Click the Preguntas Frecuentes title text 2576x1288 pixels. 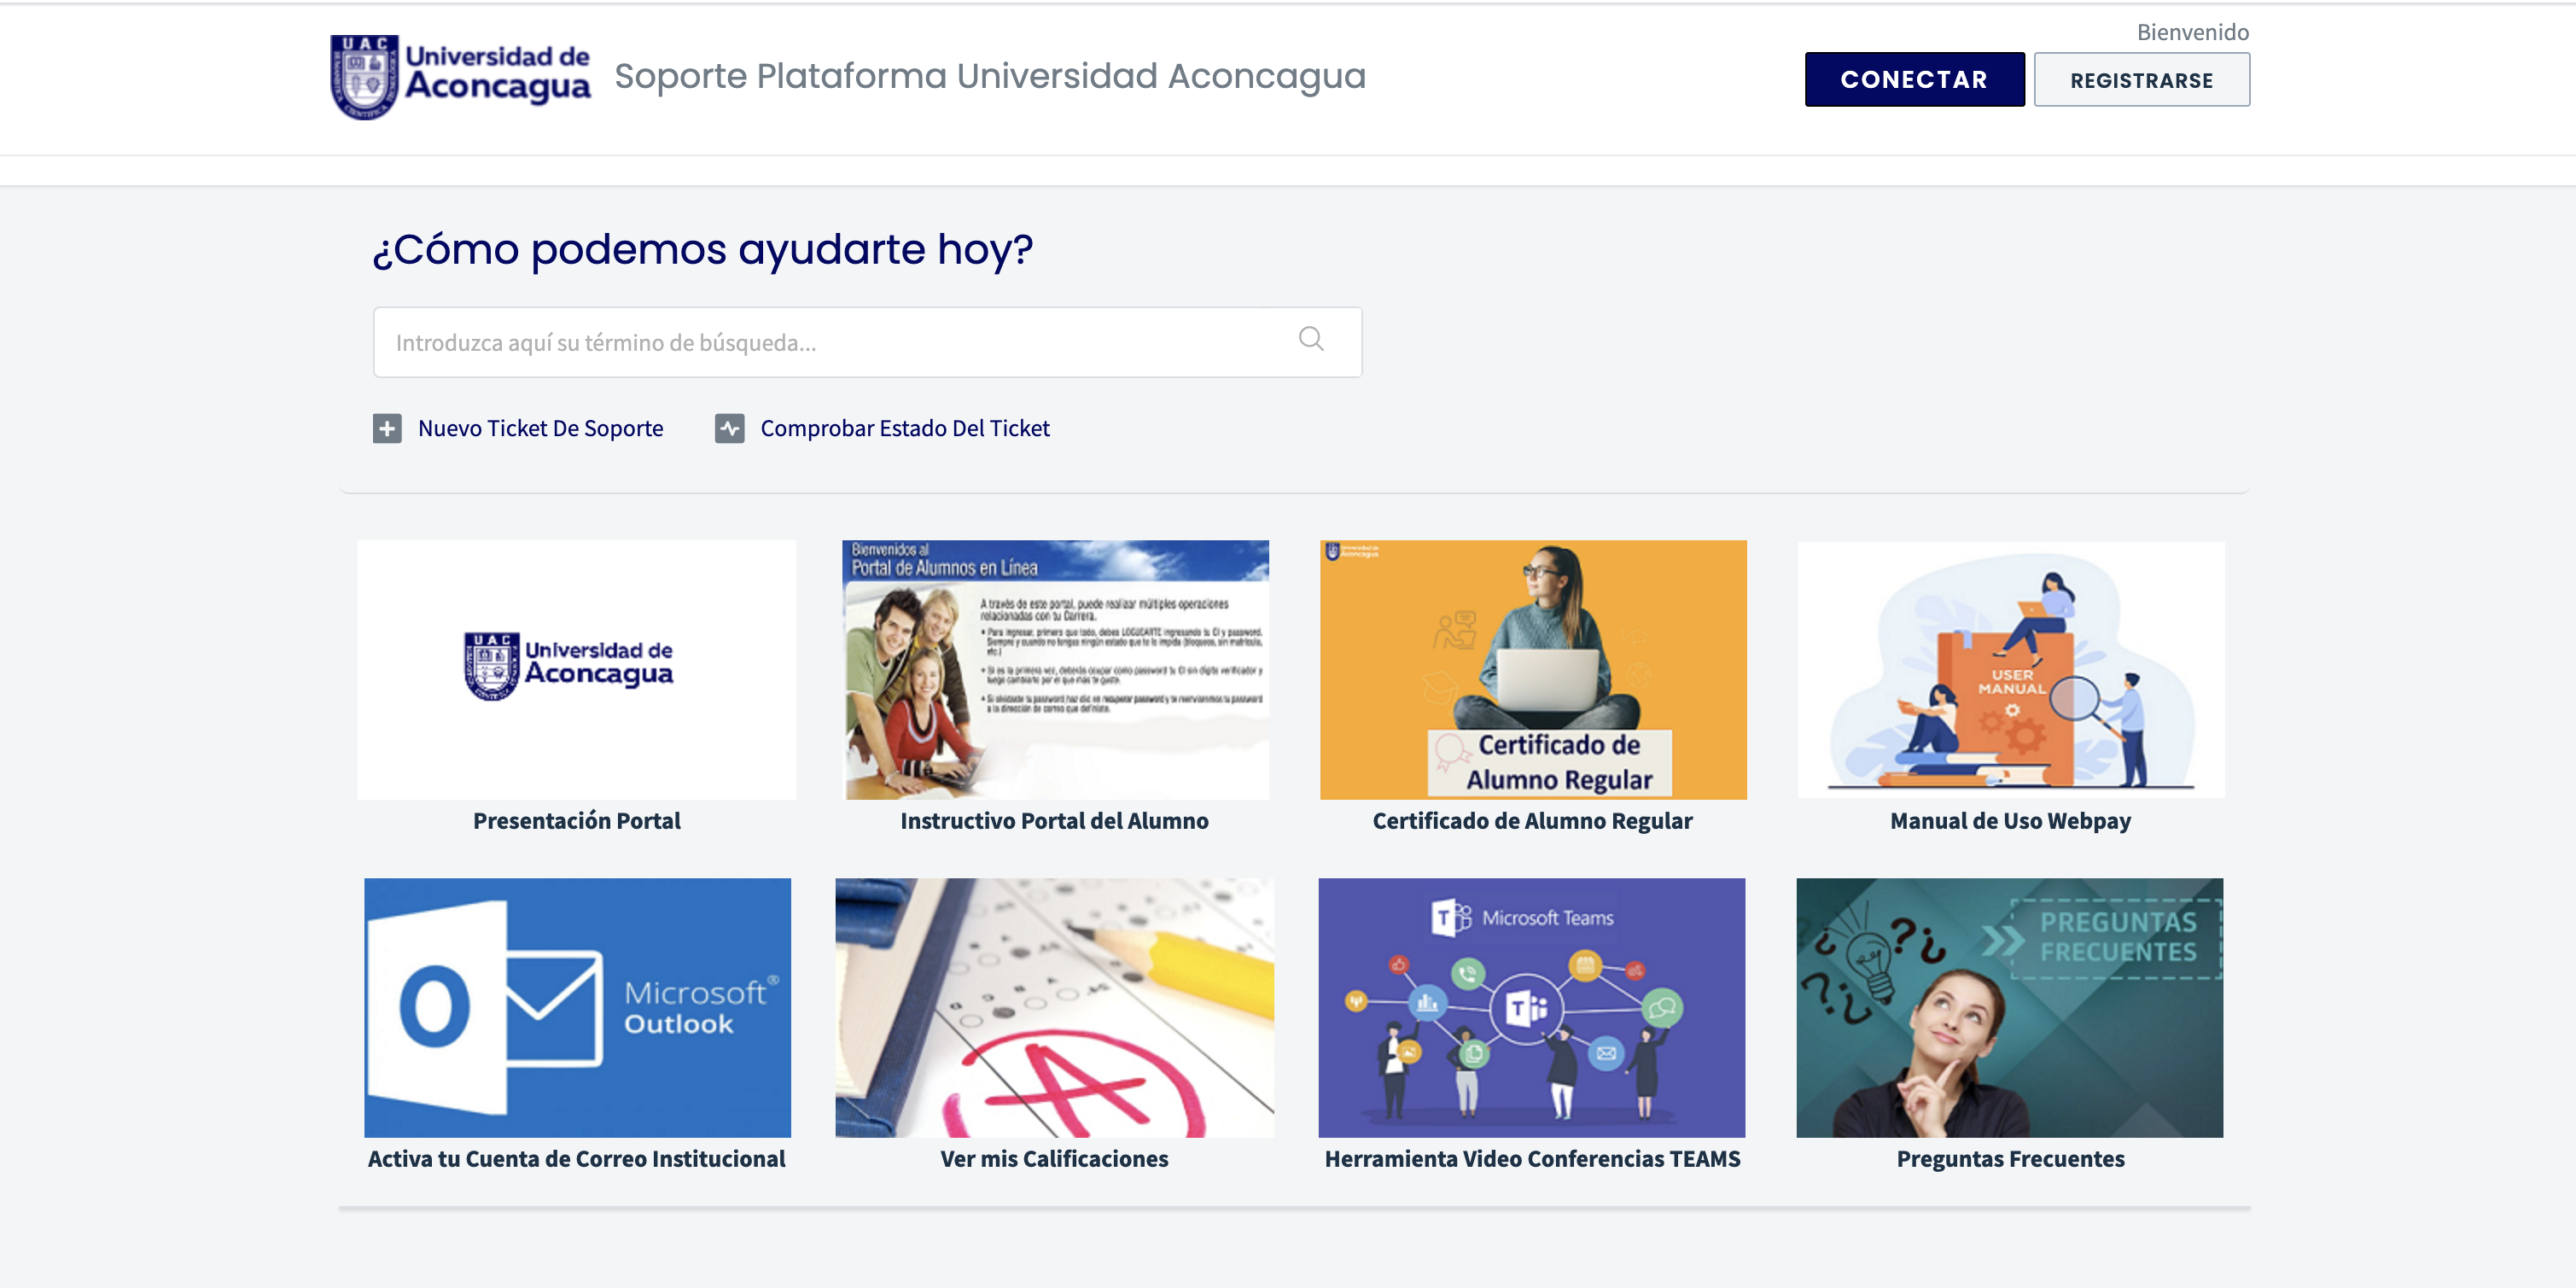coord(2011,1159)
